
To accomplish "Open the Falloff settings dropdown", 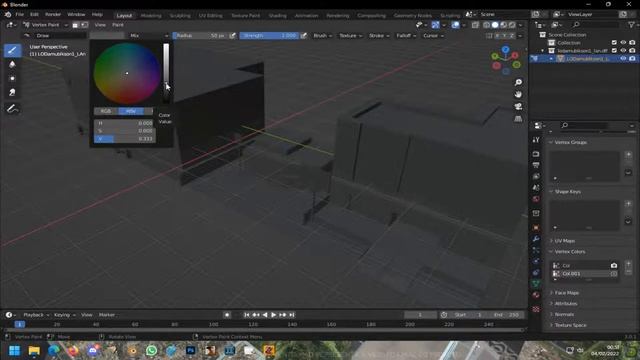I will [x=406, y=36].
